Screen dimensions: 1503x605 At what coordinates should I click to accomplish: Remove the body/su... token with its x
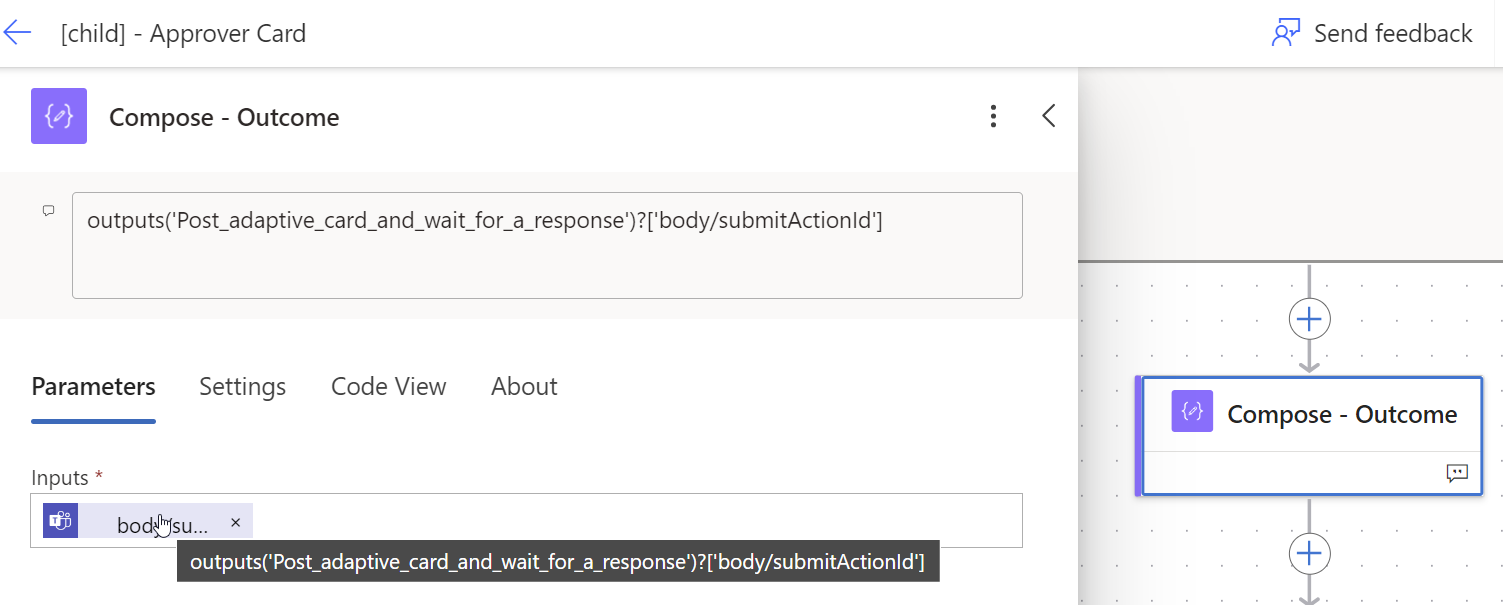coord(236,522)
